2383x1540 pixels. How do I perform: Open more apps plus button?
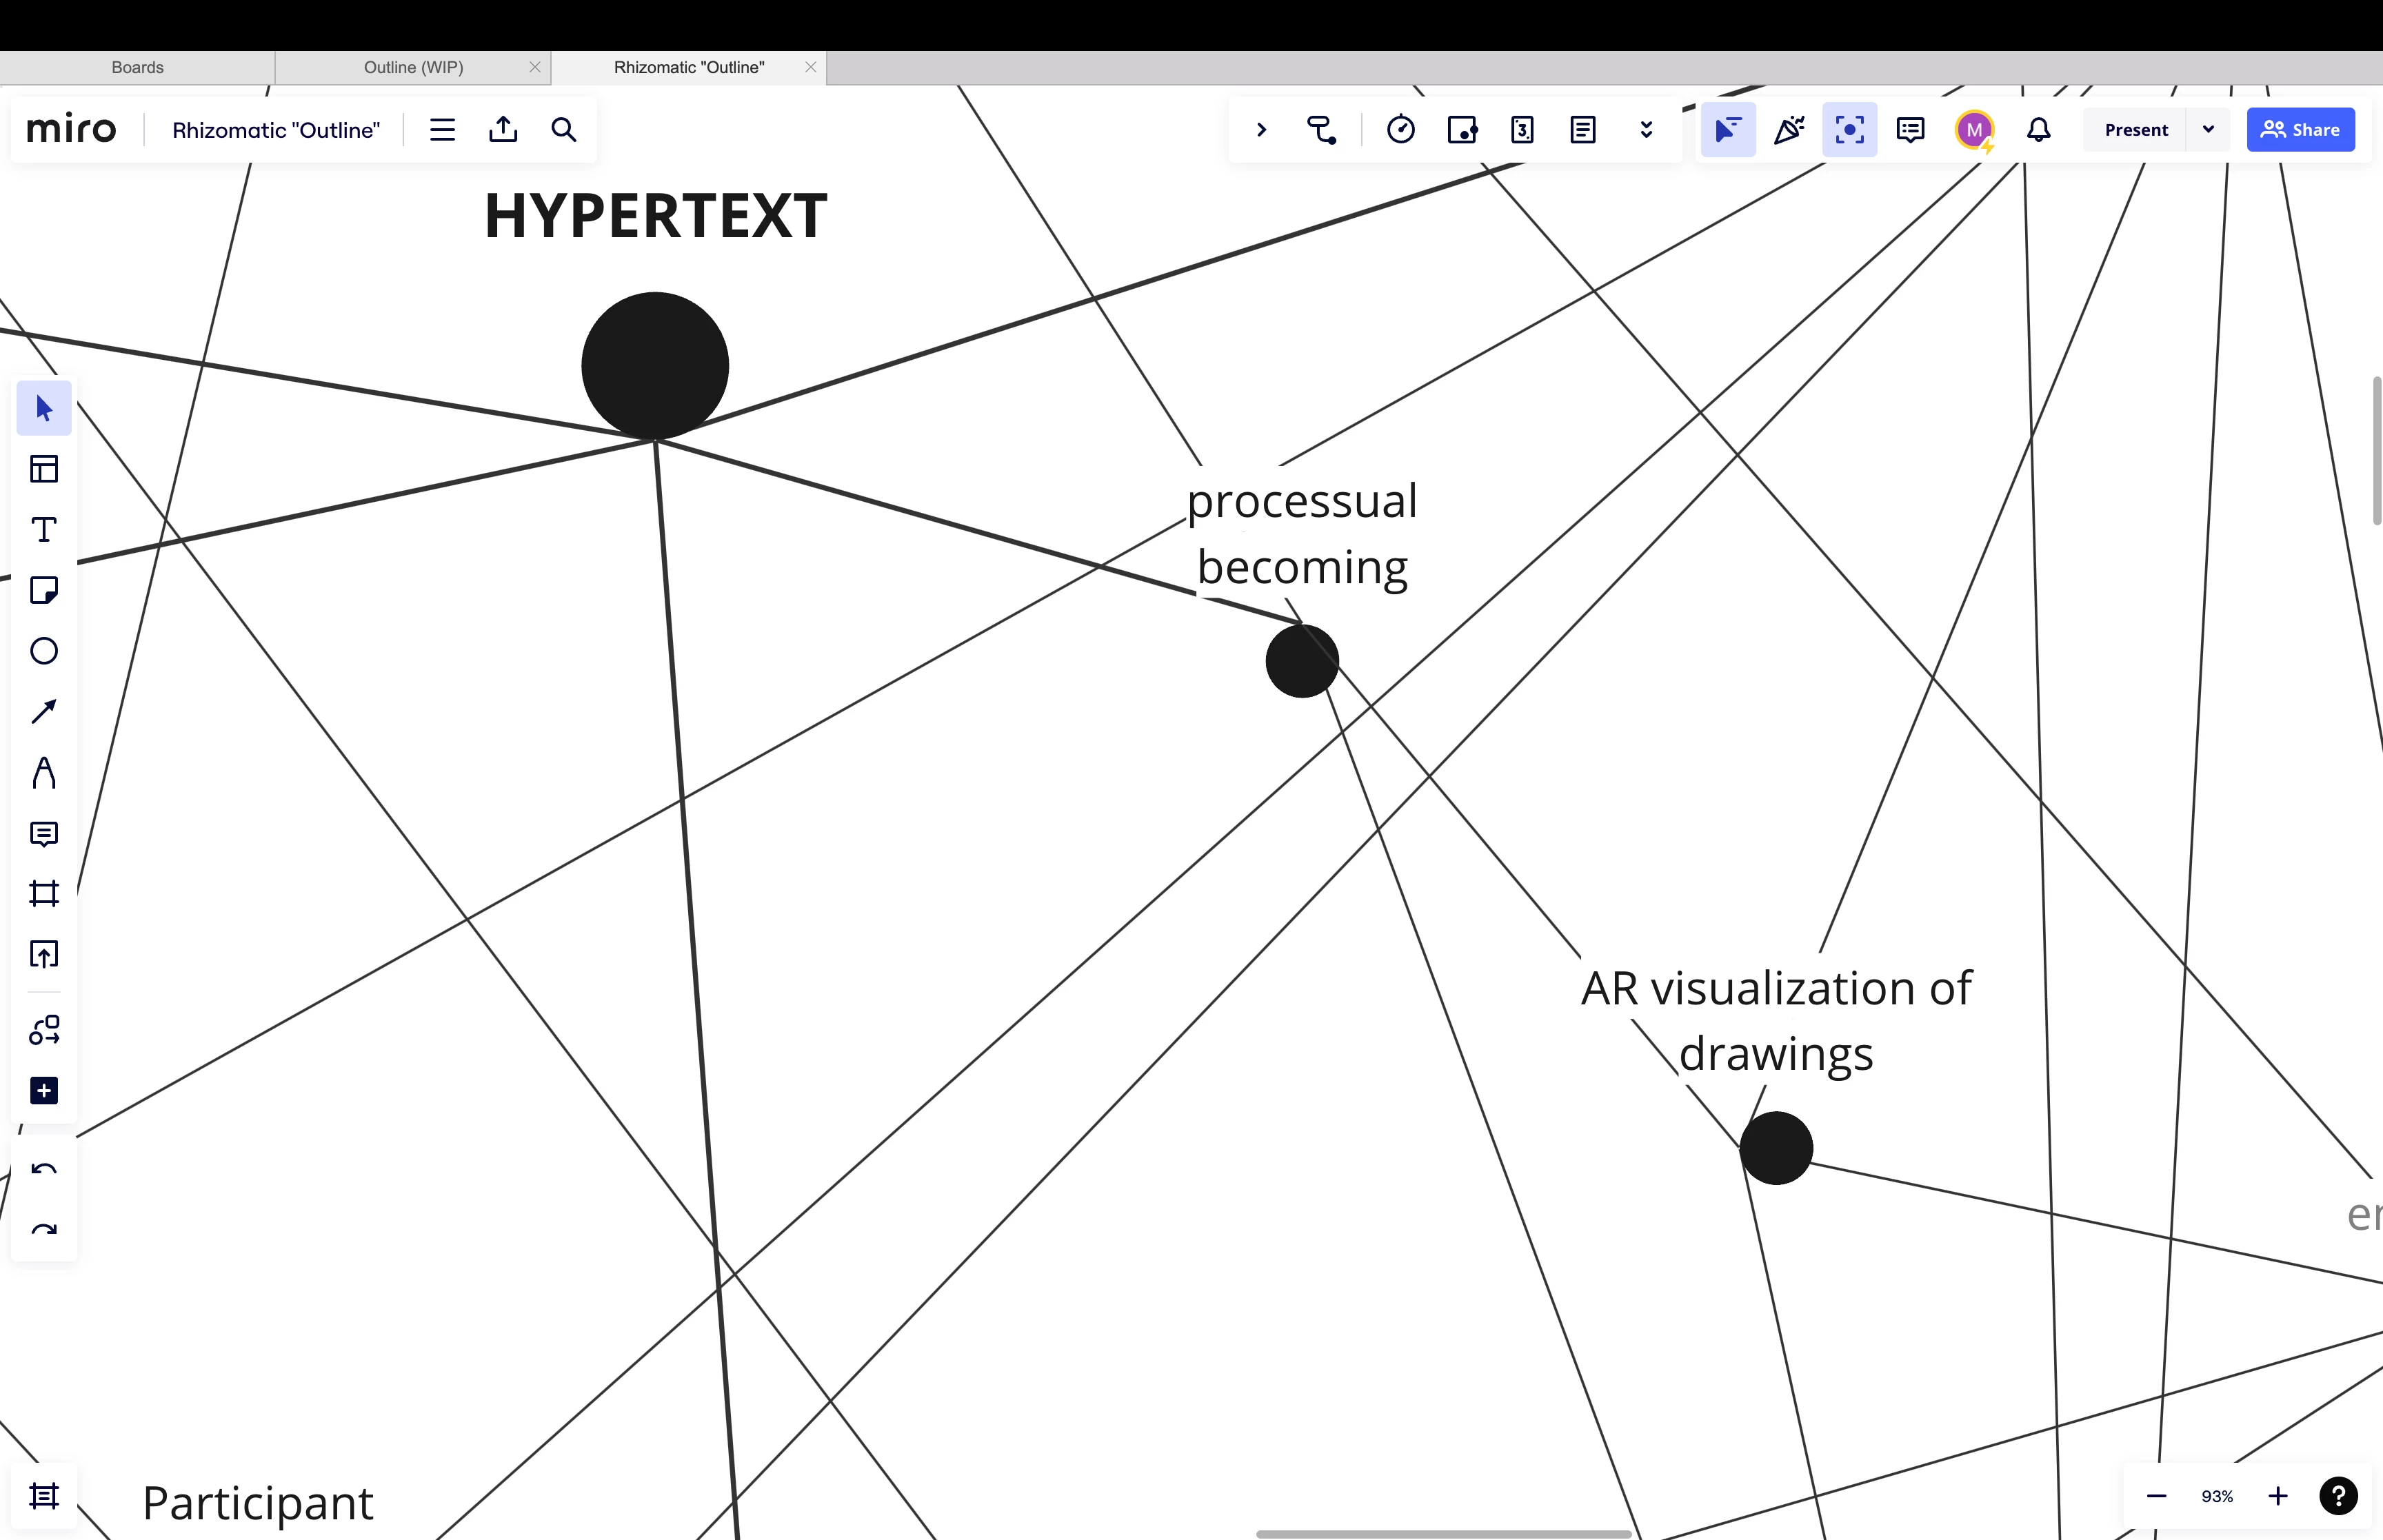click(44, 1090)
